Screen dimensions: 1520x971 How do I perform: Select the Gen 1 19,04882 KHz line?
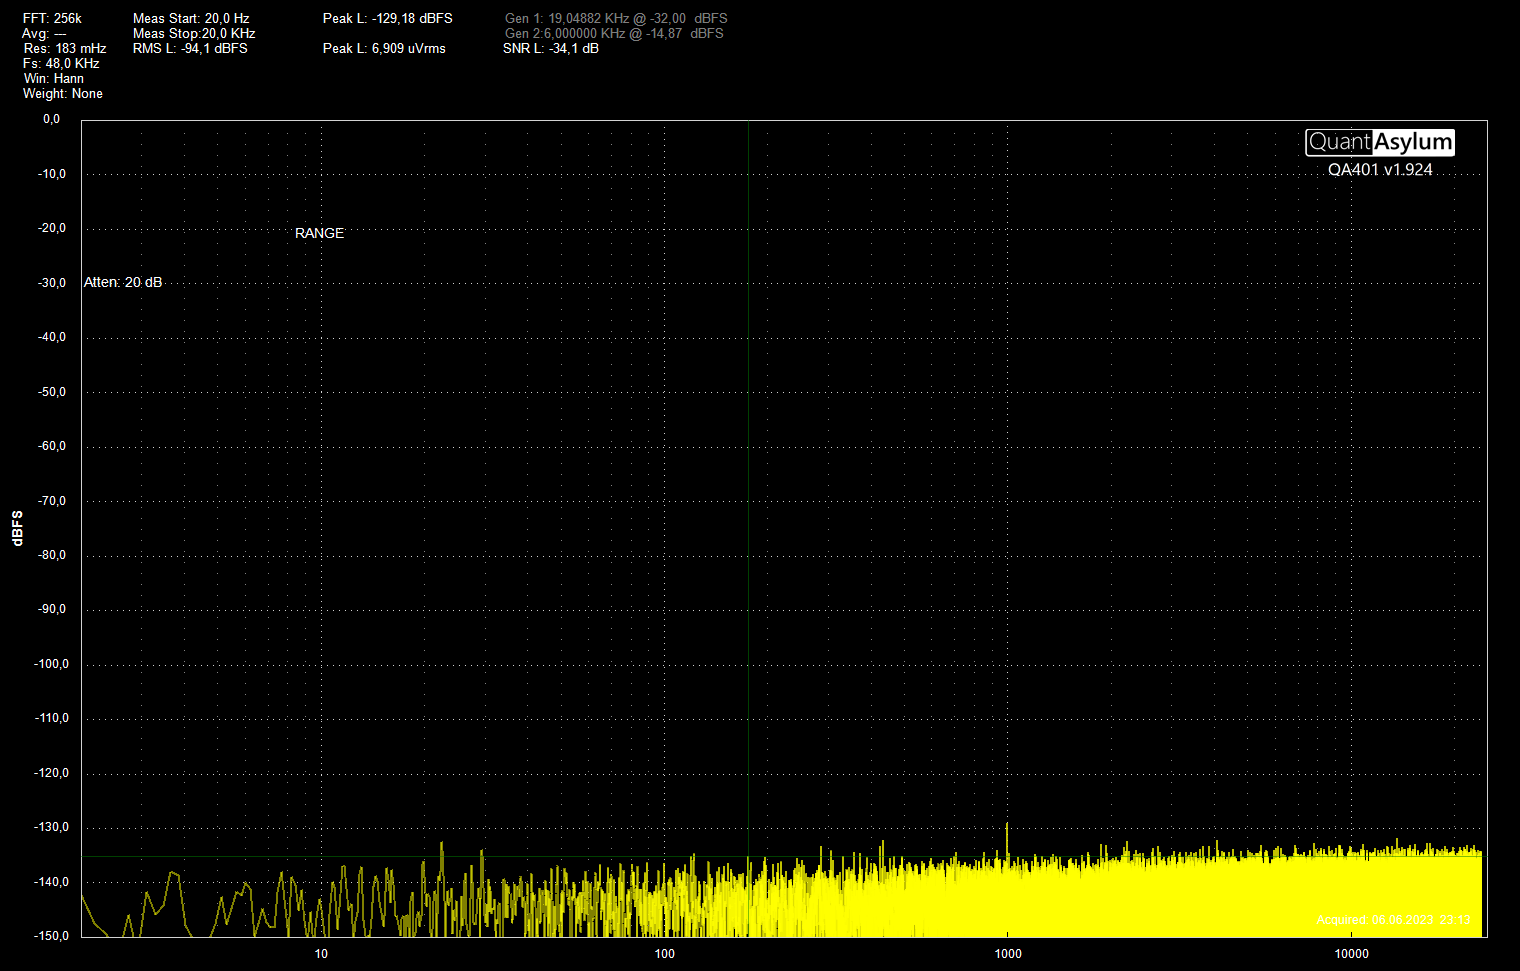[615, 19]
